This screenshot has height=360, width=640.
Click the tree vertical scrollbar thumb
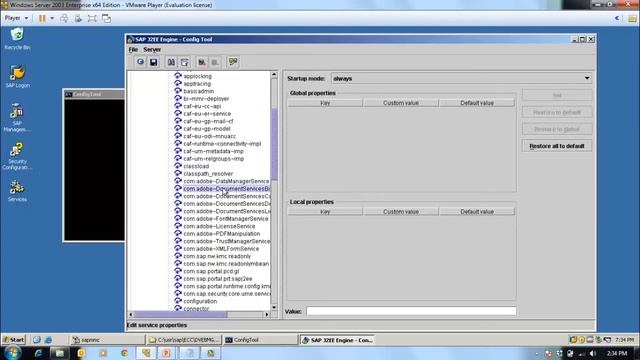tap(274, 144)
